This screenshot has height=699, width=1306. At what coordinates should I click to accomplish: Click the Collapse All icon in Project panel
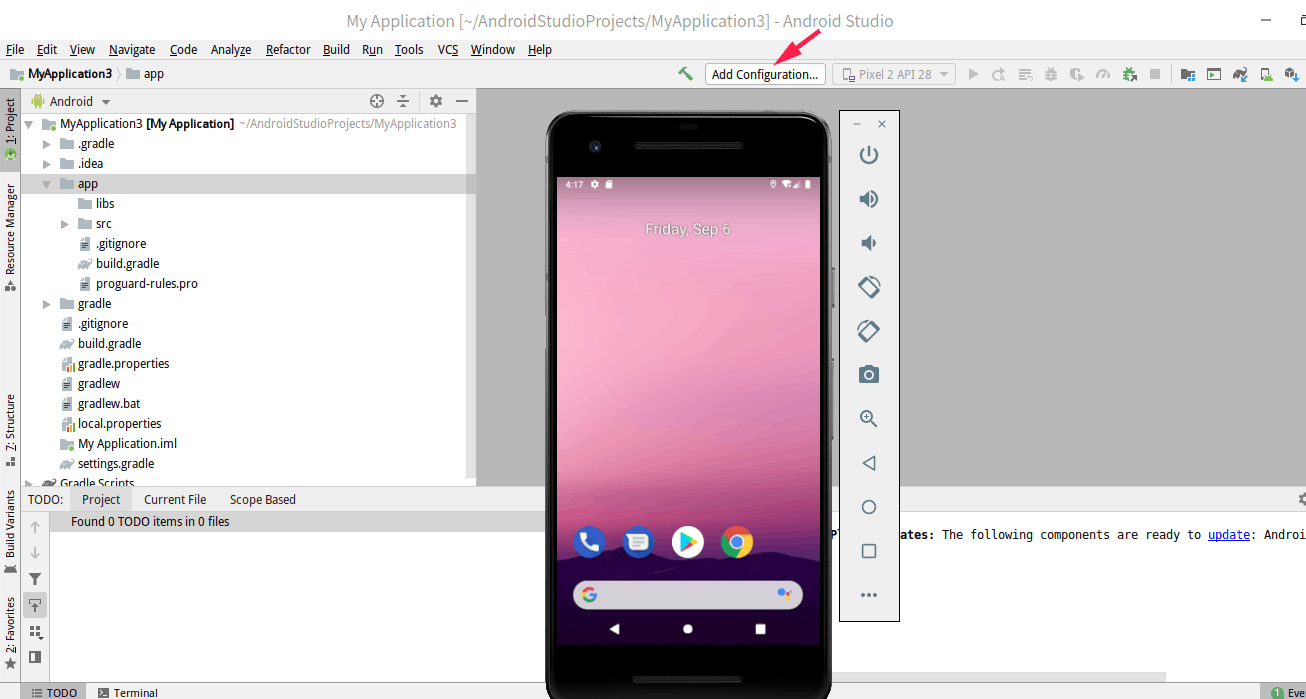pyautogui.click(x=403, y=101)
